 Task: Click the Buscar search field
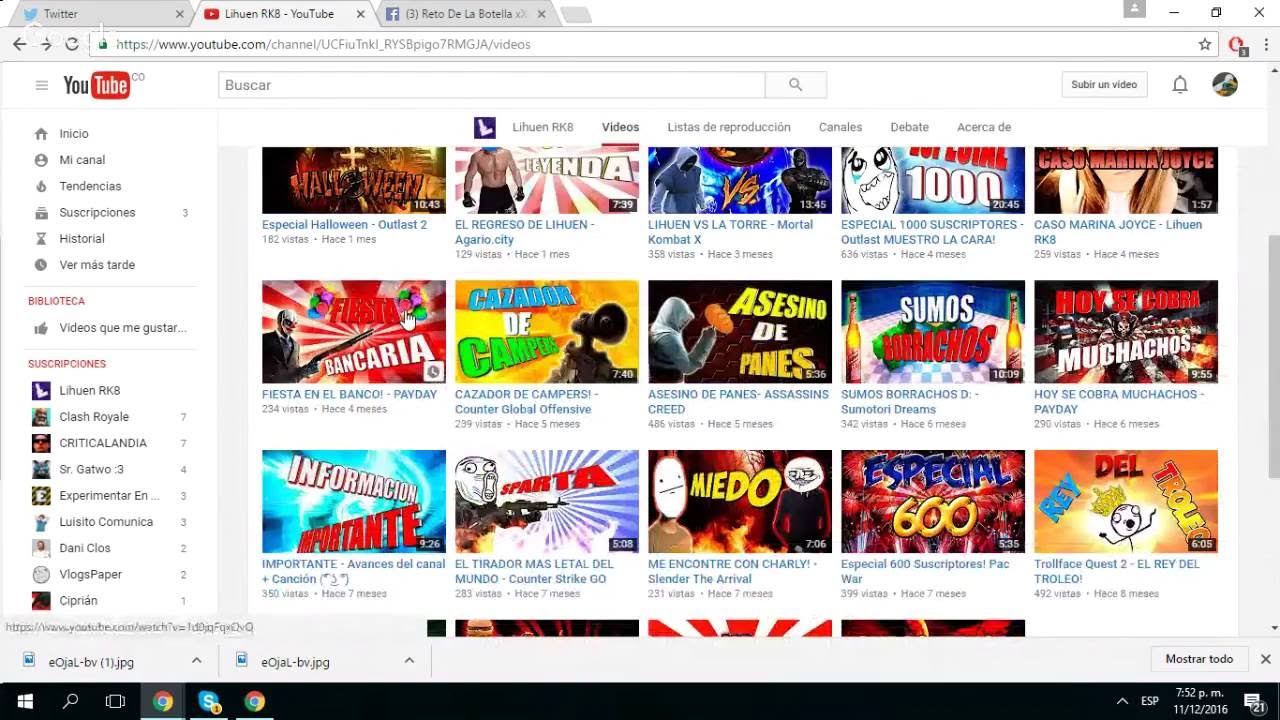492,85
